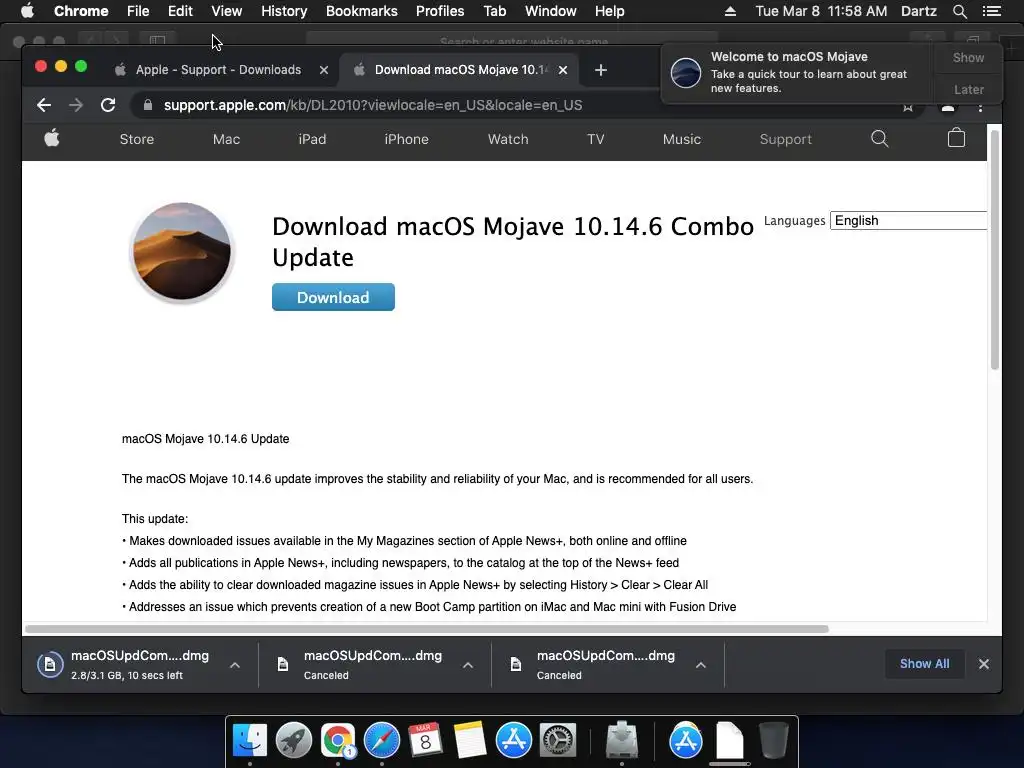
Task: Close the downloads bar with X
Action: [x=984, y=664]
